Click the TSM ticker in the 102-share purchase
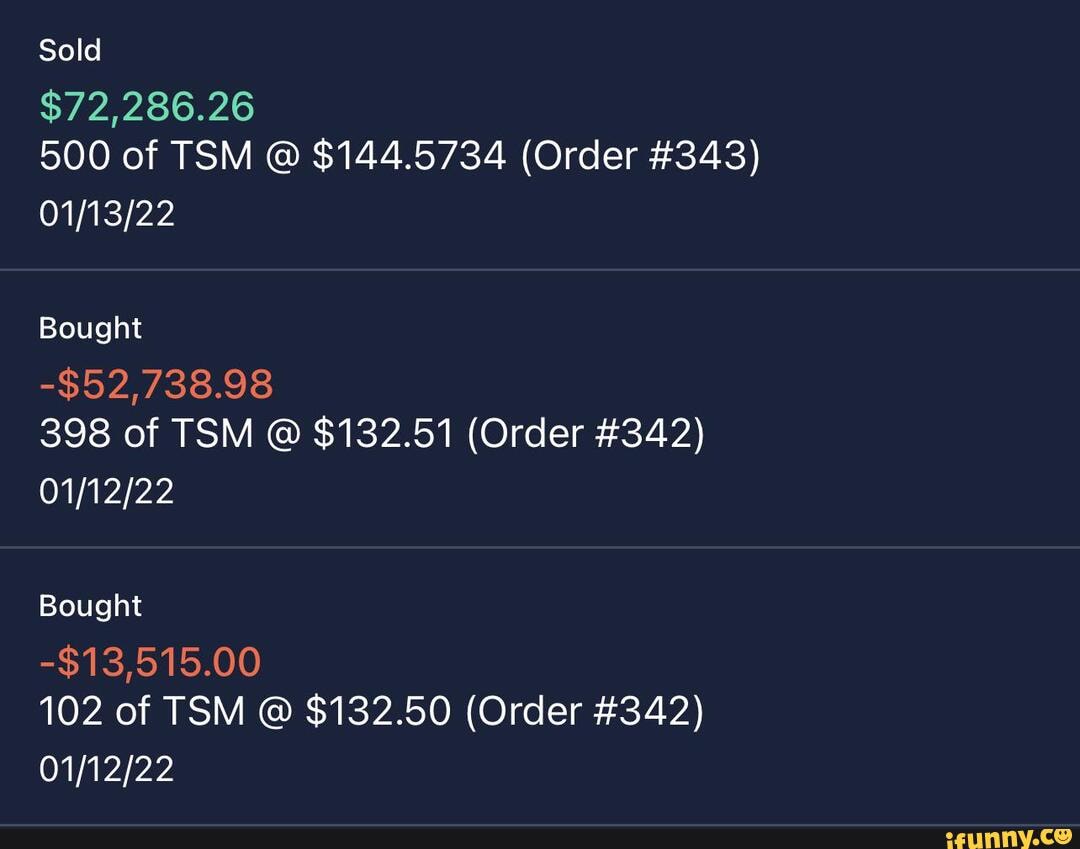This screenshot has width=1080, height=849. [205, 712]
